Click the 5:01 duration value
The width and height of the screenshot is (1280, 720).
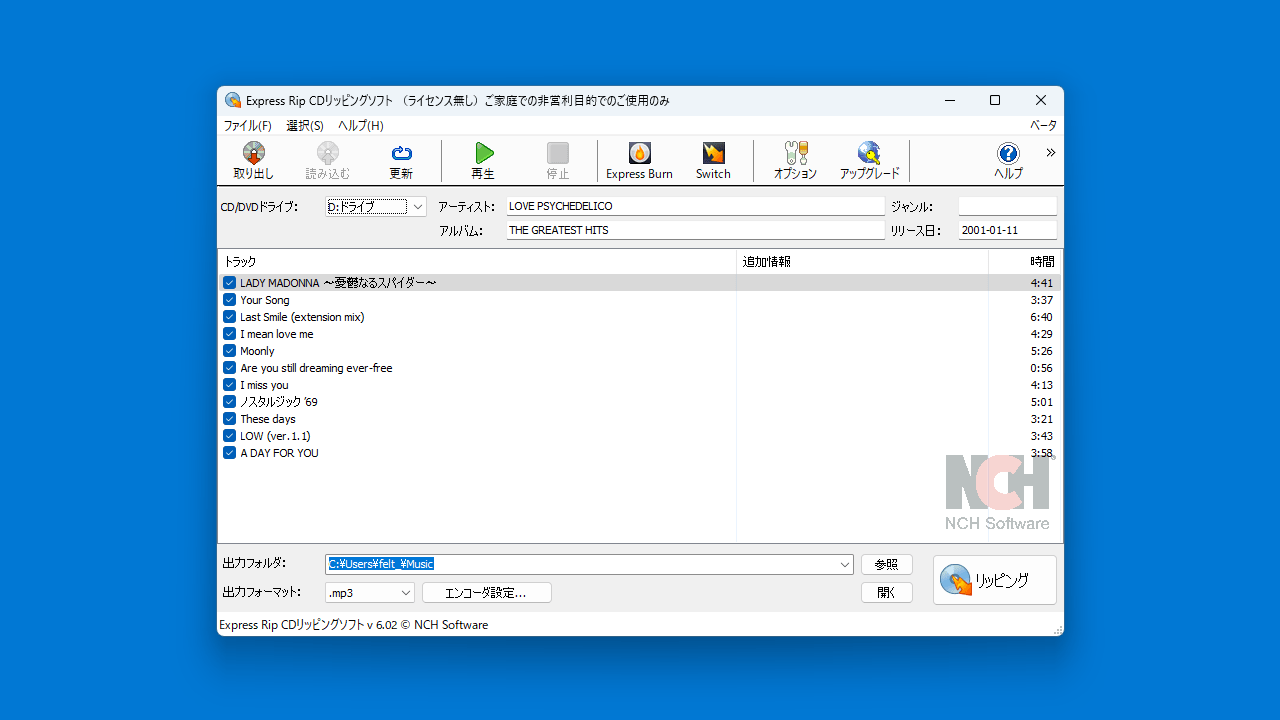1042,402
